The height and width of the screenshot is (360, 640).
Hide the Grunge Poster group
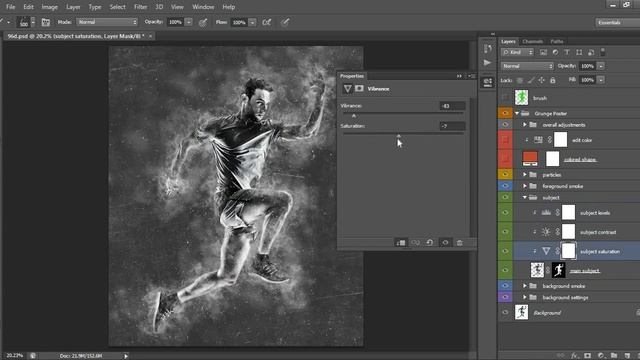pos(505,113)
